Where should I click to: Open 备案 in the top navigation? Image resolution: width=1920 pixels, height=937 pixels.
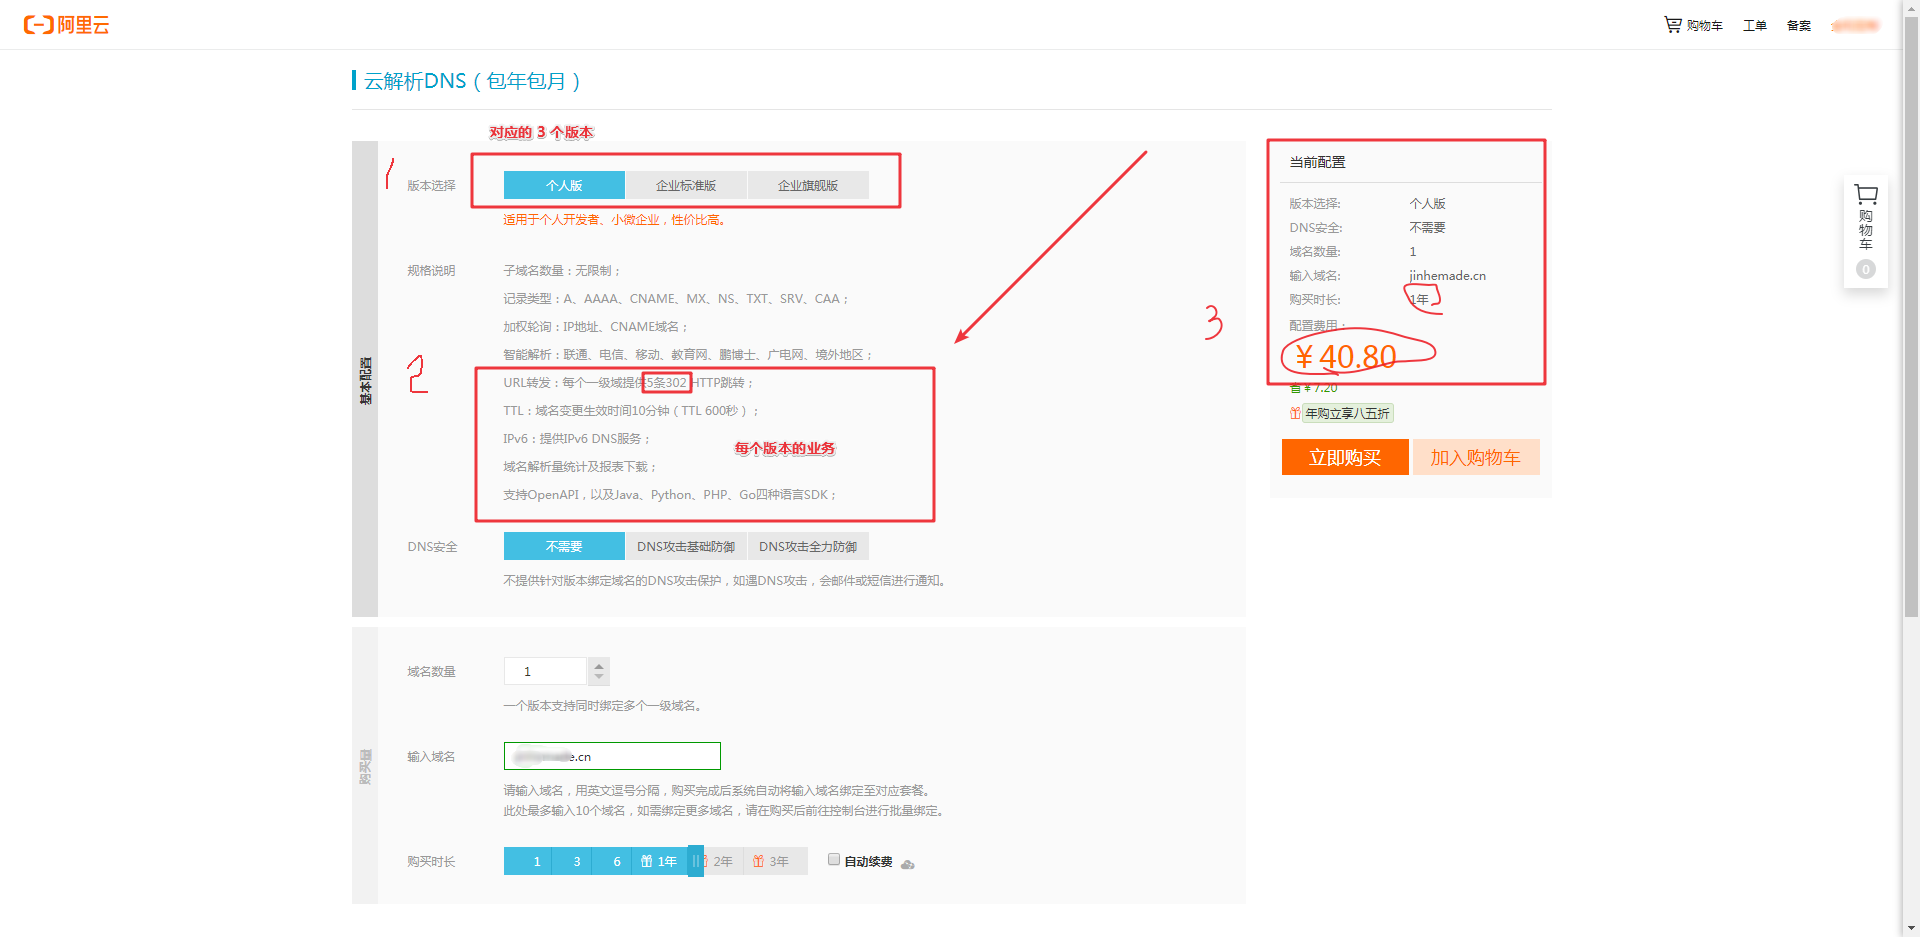[x=1799, y=26]
